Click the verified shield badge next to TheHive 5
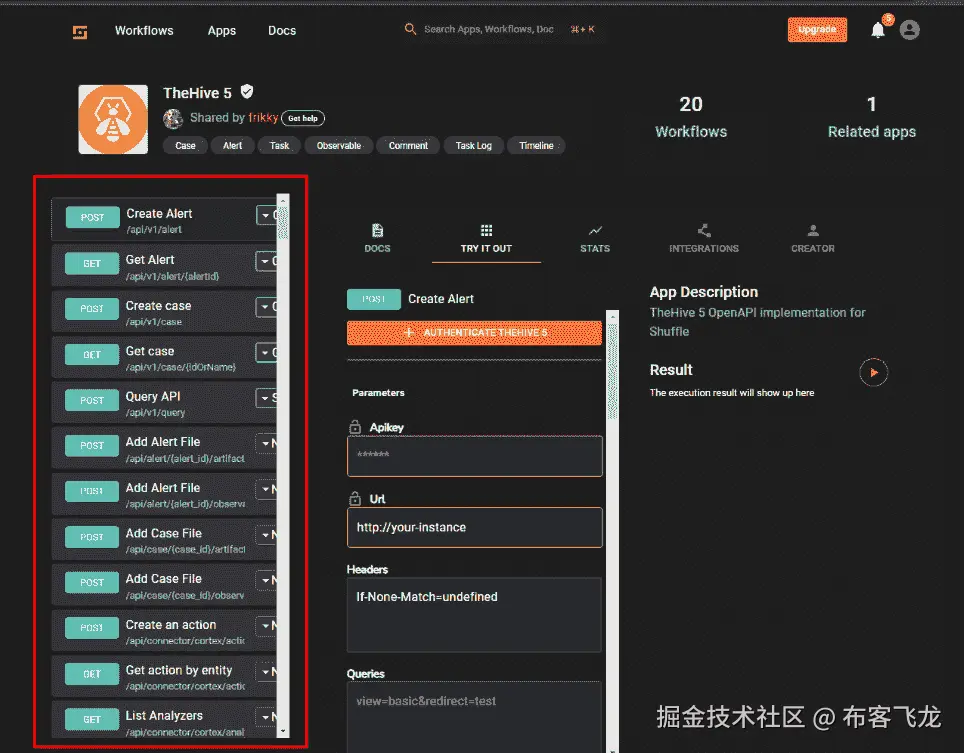This screenshot has width=964, height=753. point(247,92)
